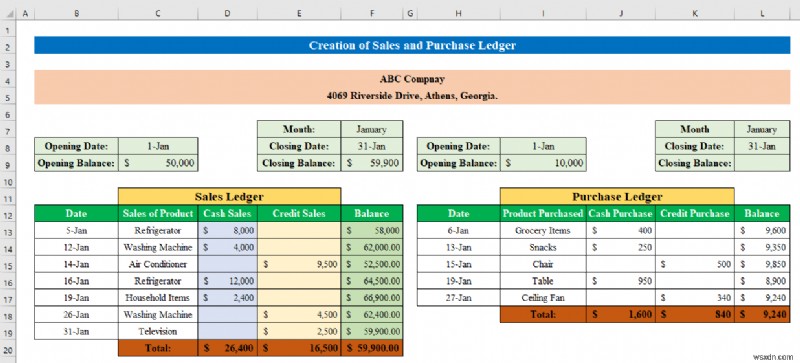This screenshot has width=800, height=363.
Task: Click the 8,900 purchase balance cell
Action: [x=762, y=281]
